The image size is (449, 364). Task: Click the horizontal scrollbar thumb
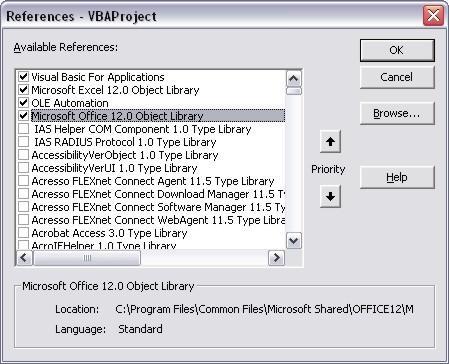click(87, 258)
